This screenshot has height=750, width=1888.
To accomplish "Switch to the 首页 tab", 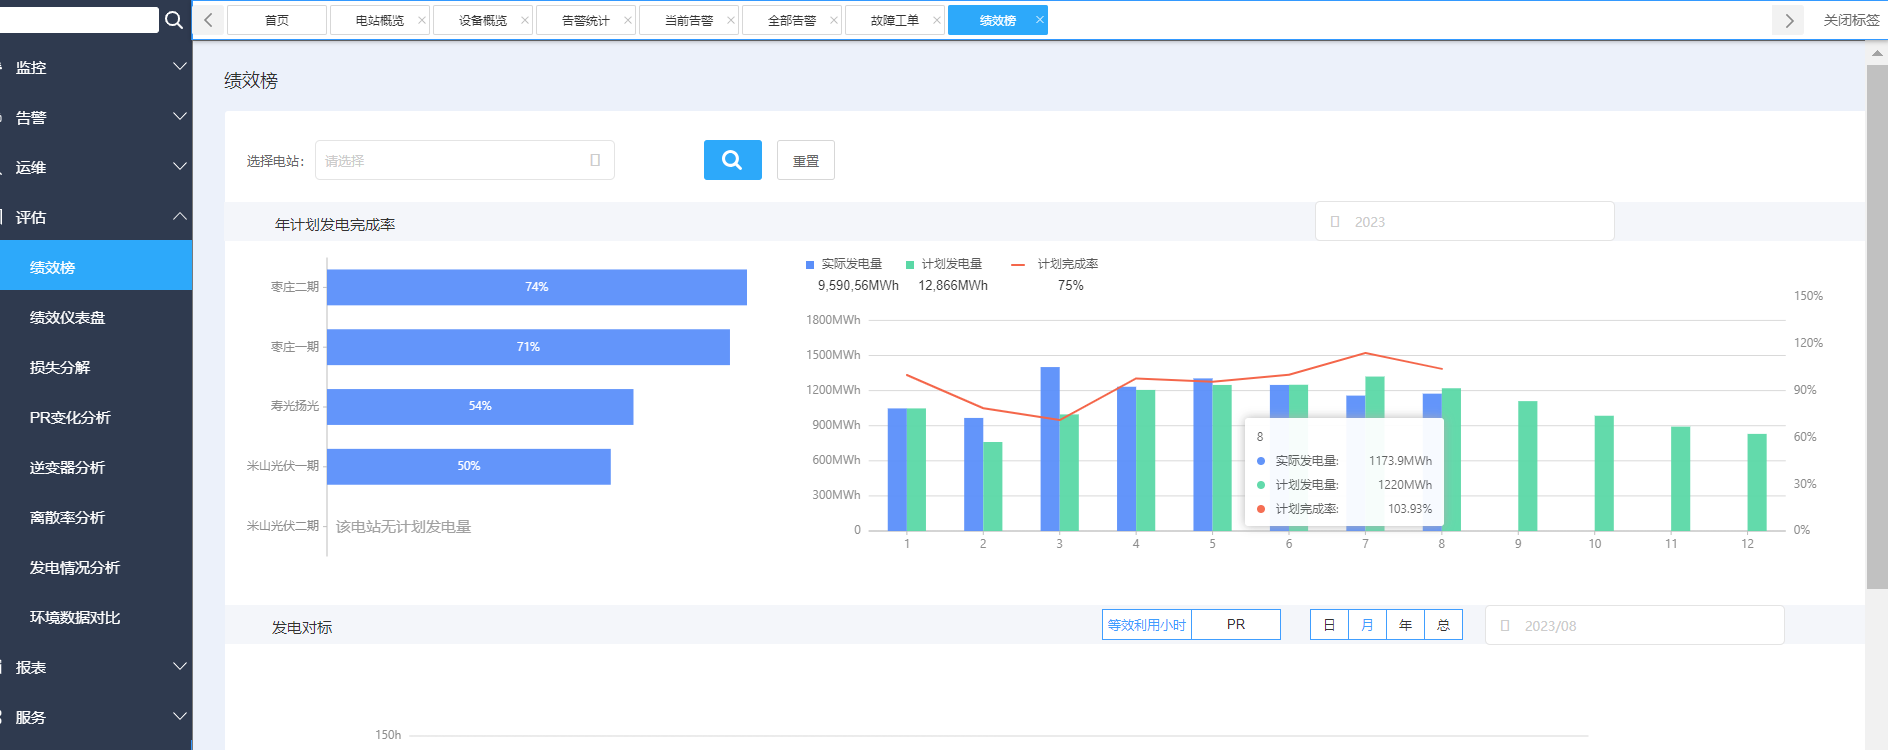I will [277, 20].
